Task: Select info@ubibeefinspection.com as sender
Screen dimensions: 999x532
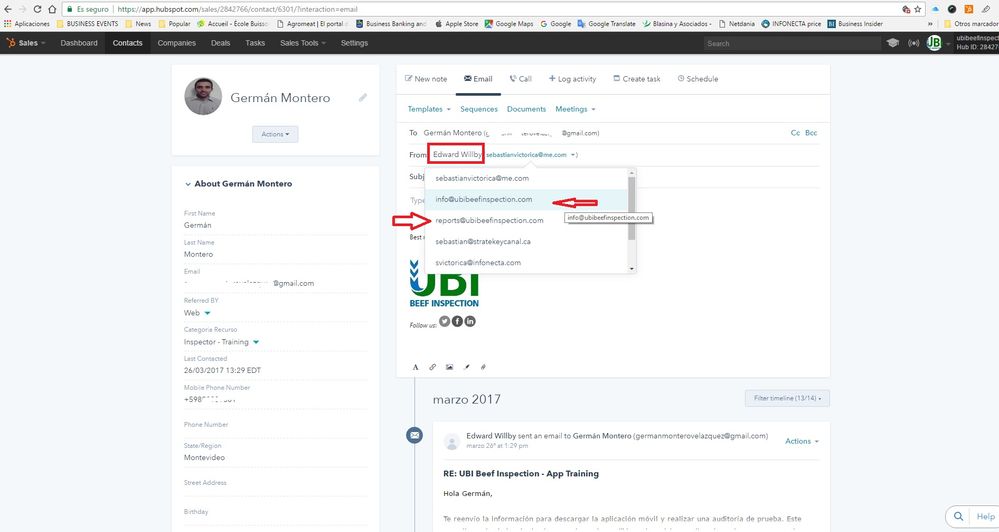Action: [x=526, y=199]
